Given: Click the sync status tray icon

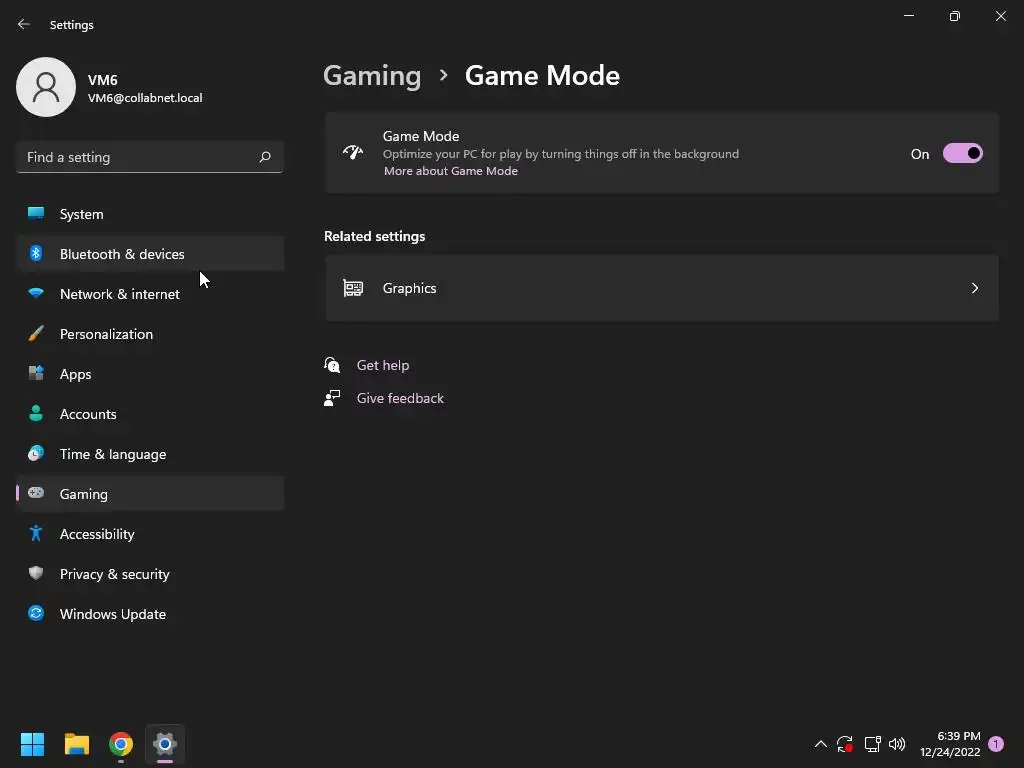Looking at the screenshot, I should point(844,744).
